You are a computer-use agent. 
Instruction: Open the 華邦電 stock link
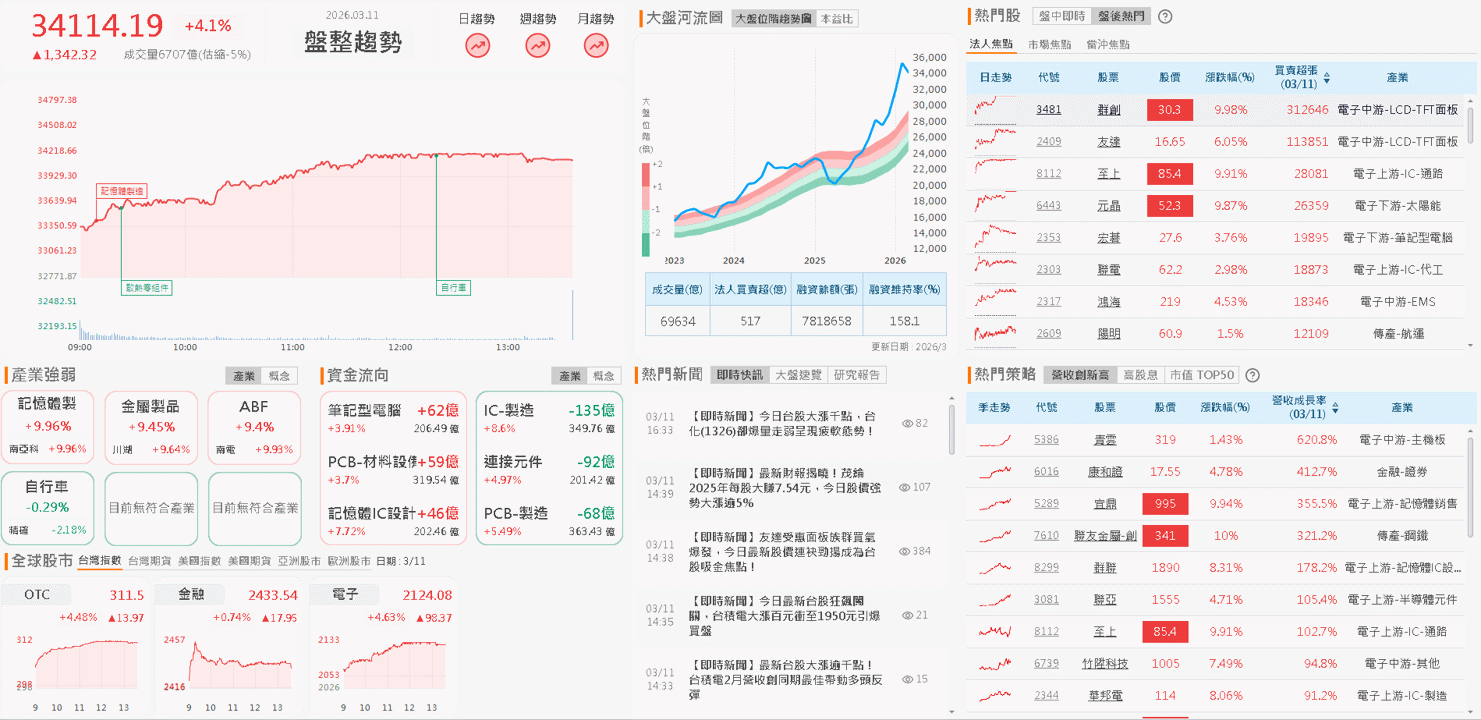coord(1106,695)
